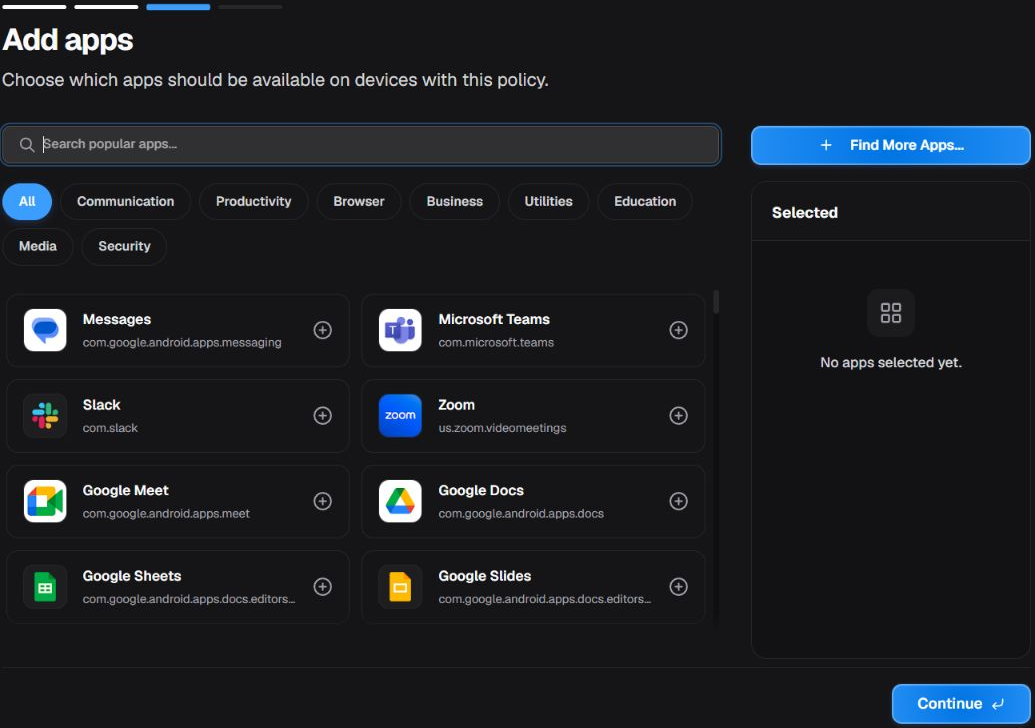Click the Google Slides app icon
This screenshot has width=1035, height=728.
(x=400, y=587)
